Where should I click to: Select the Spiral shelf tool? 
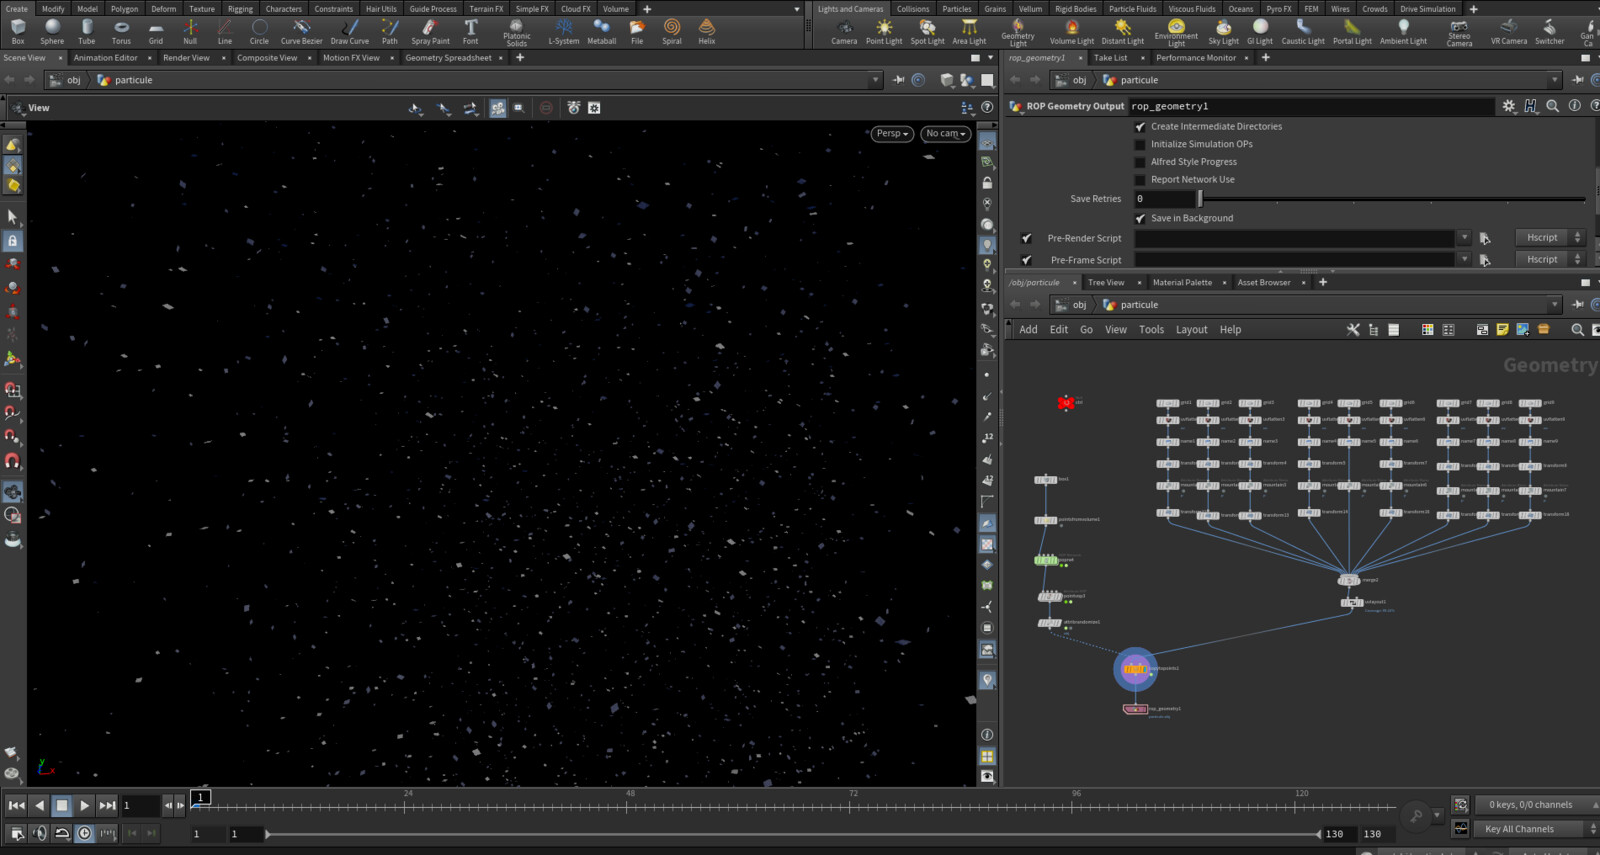pos(672,32)
